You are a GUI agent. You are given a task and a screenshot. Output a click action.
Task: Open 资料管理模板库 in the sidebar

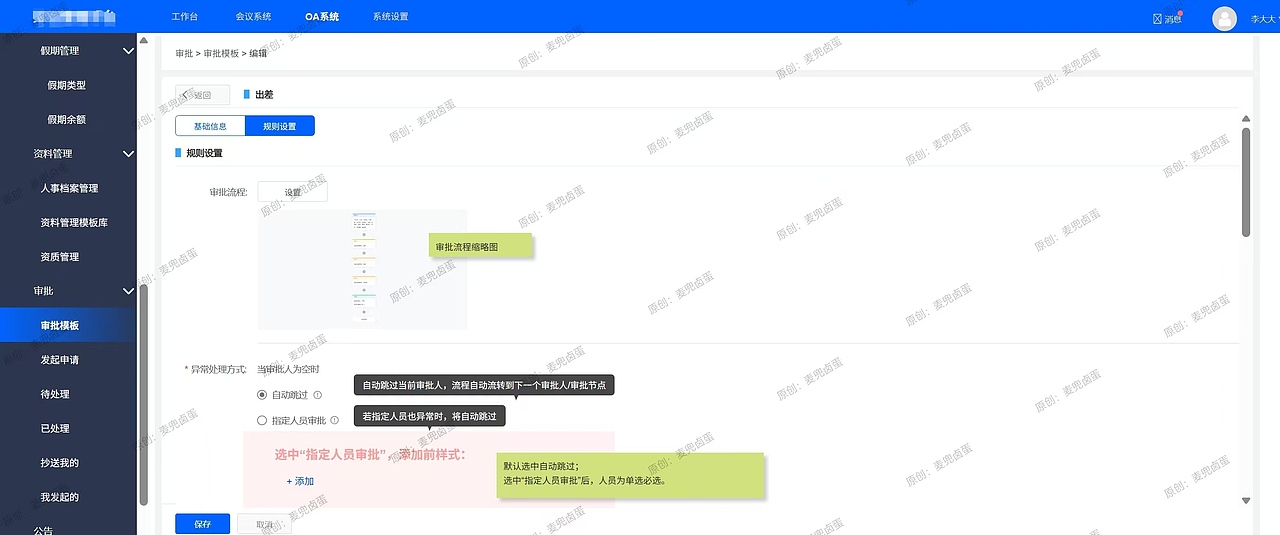coord(74,222)
